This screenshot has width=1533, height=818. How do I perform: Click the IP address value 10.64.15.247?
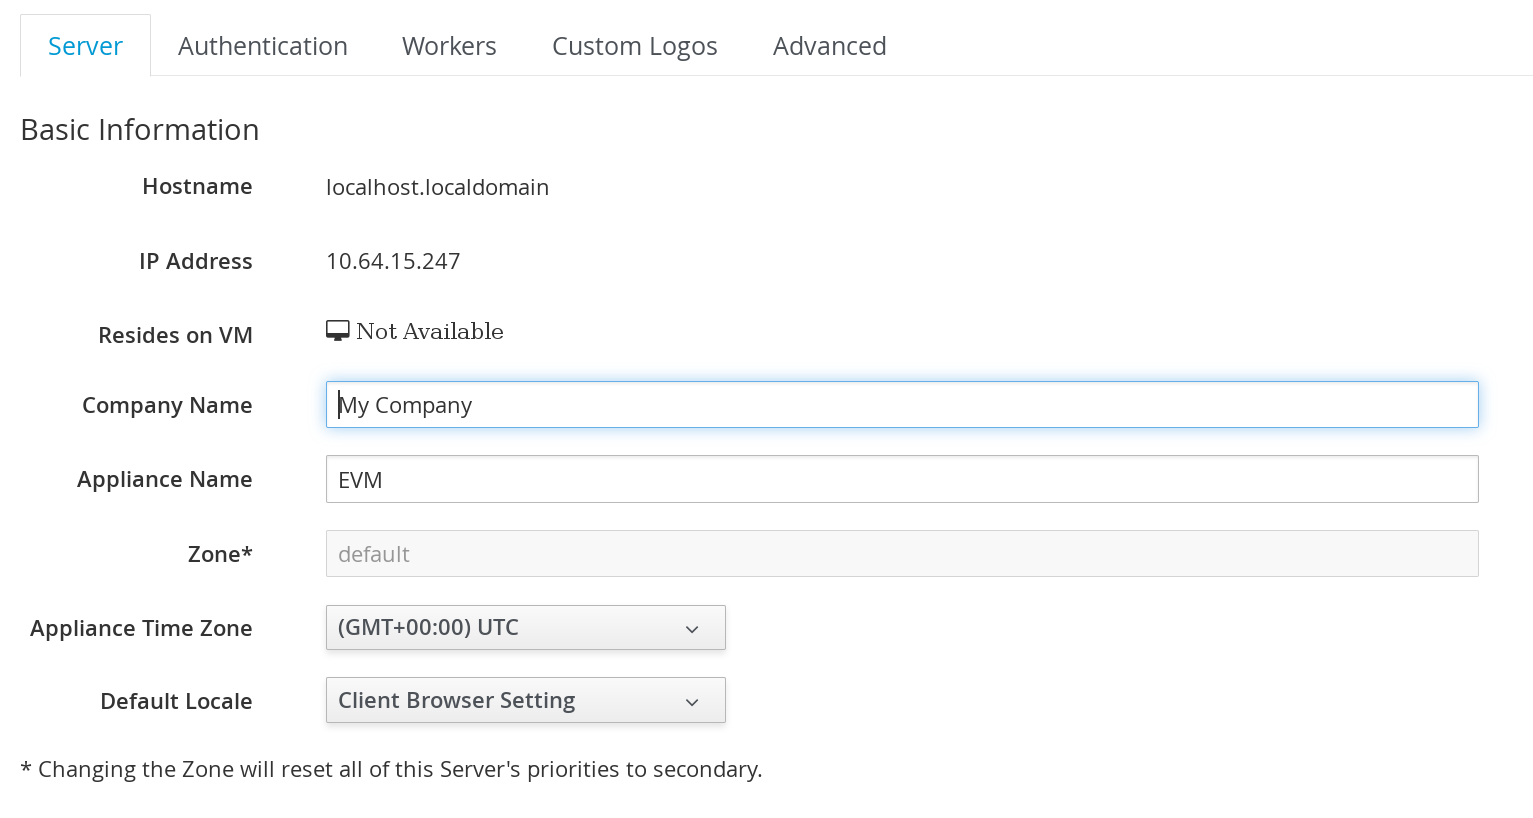(x=393, y=262)
